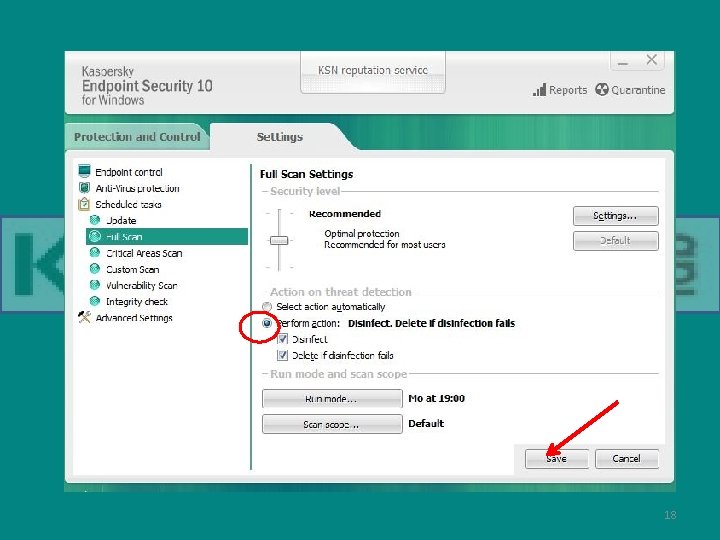Screen dimensions: 720x540
Task: Click the Reports bar chart icon
Action: pos(540,90)
